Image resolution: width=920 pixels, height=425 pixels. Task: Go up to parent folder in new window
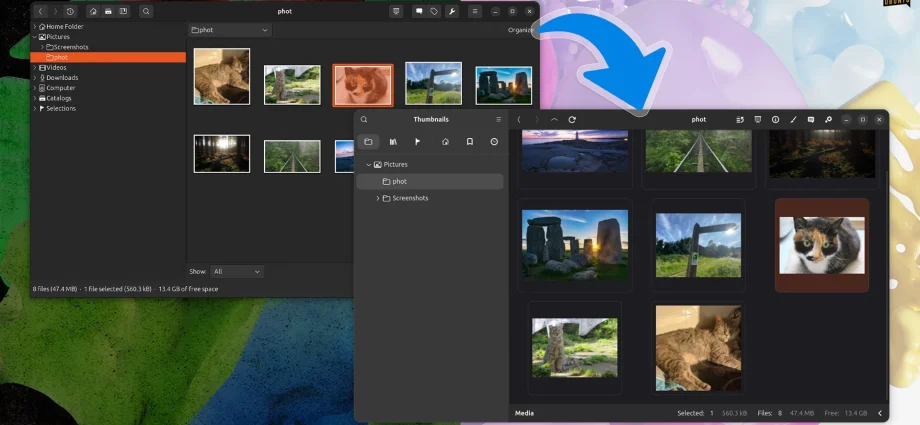coord(554,119)
